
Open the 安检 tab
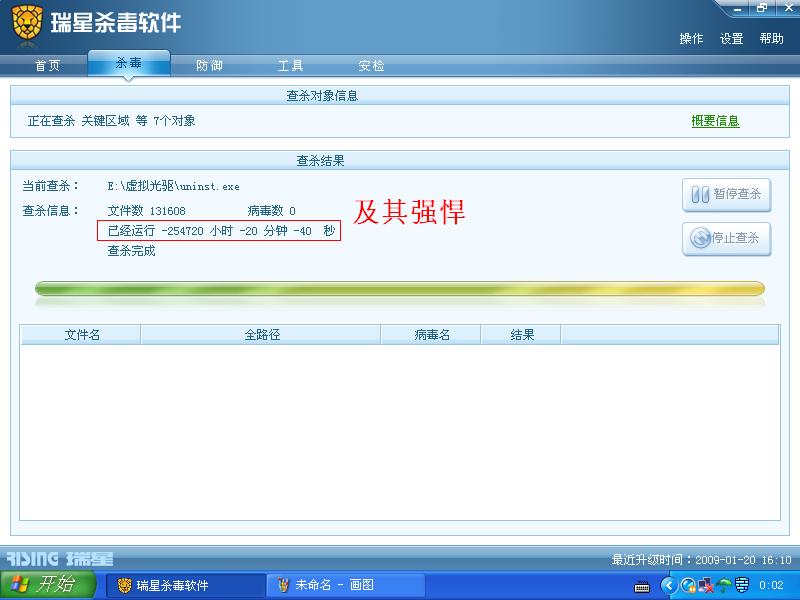coord(371,66)
